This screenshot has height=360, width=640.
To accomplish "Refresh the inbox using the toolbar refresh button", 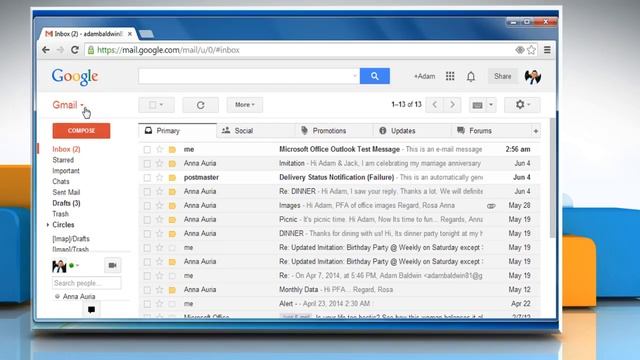I will [200, 105].
